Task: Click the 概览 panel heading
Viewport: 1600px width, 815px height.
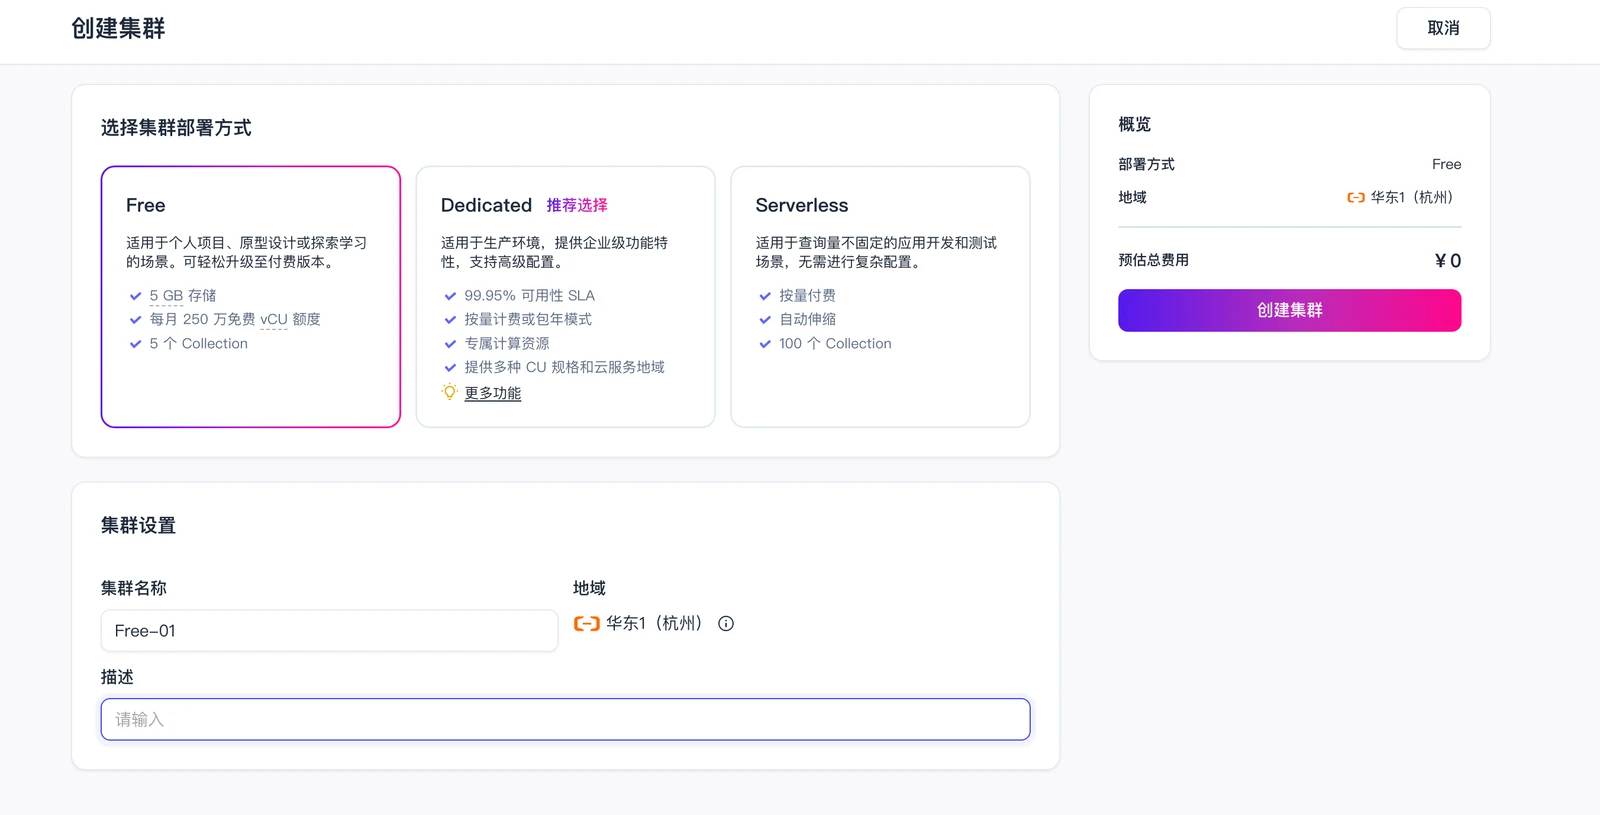Action: coord(1135,124)
